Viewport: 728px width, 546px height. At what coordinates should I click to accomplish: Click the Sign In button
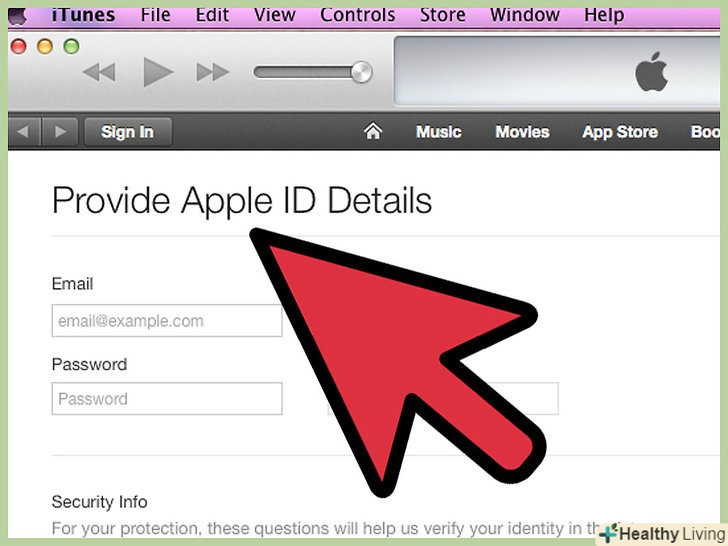(x=128, y=132)
